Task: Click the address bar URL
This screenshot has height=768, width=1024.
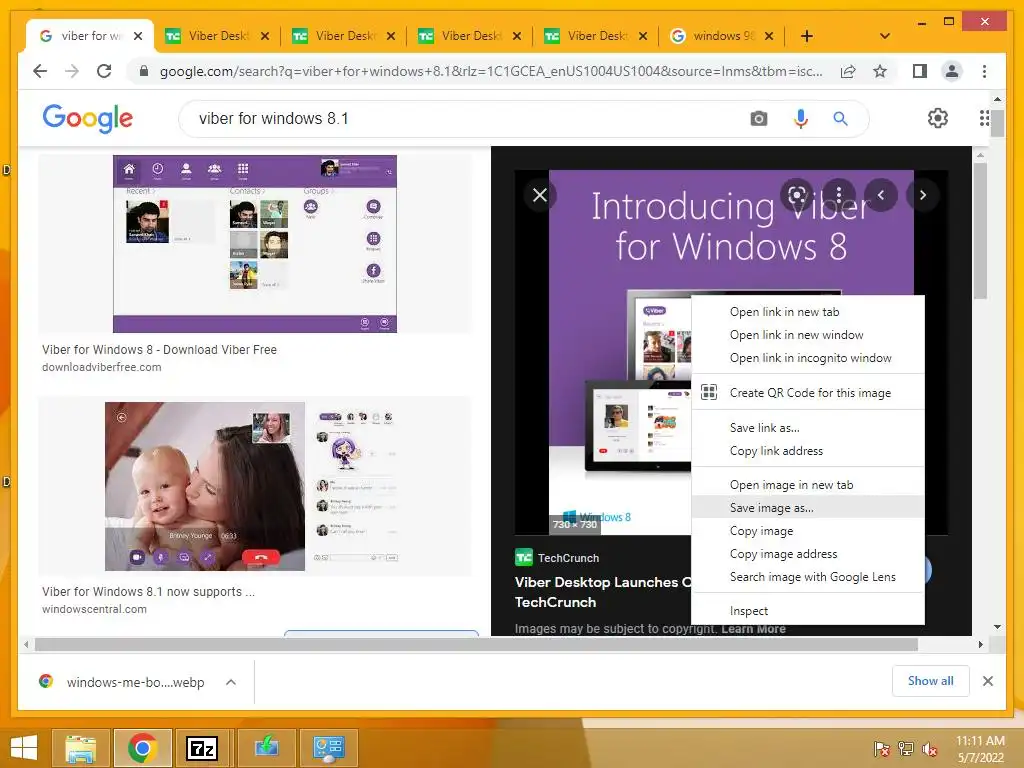Action: point(491,71)
